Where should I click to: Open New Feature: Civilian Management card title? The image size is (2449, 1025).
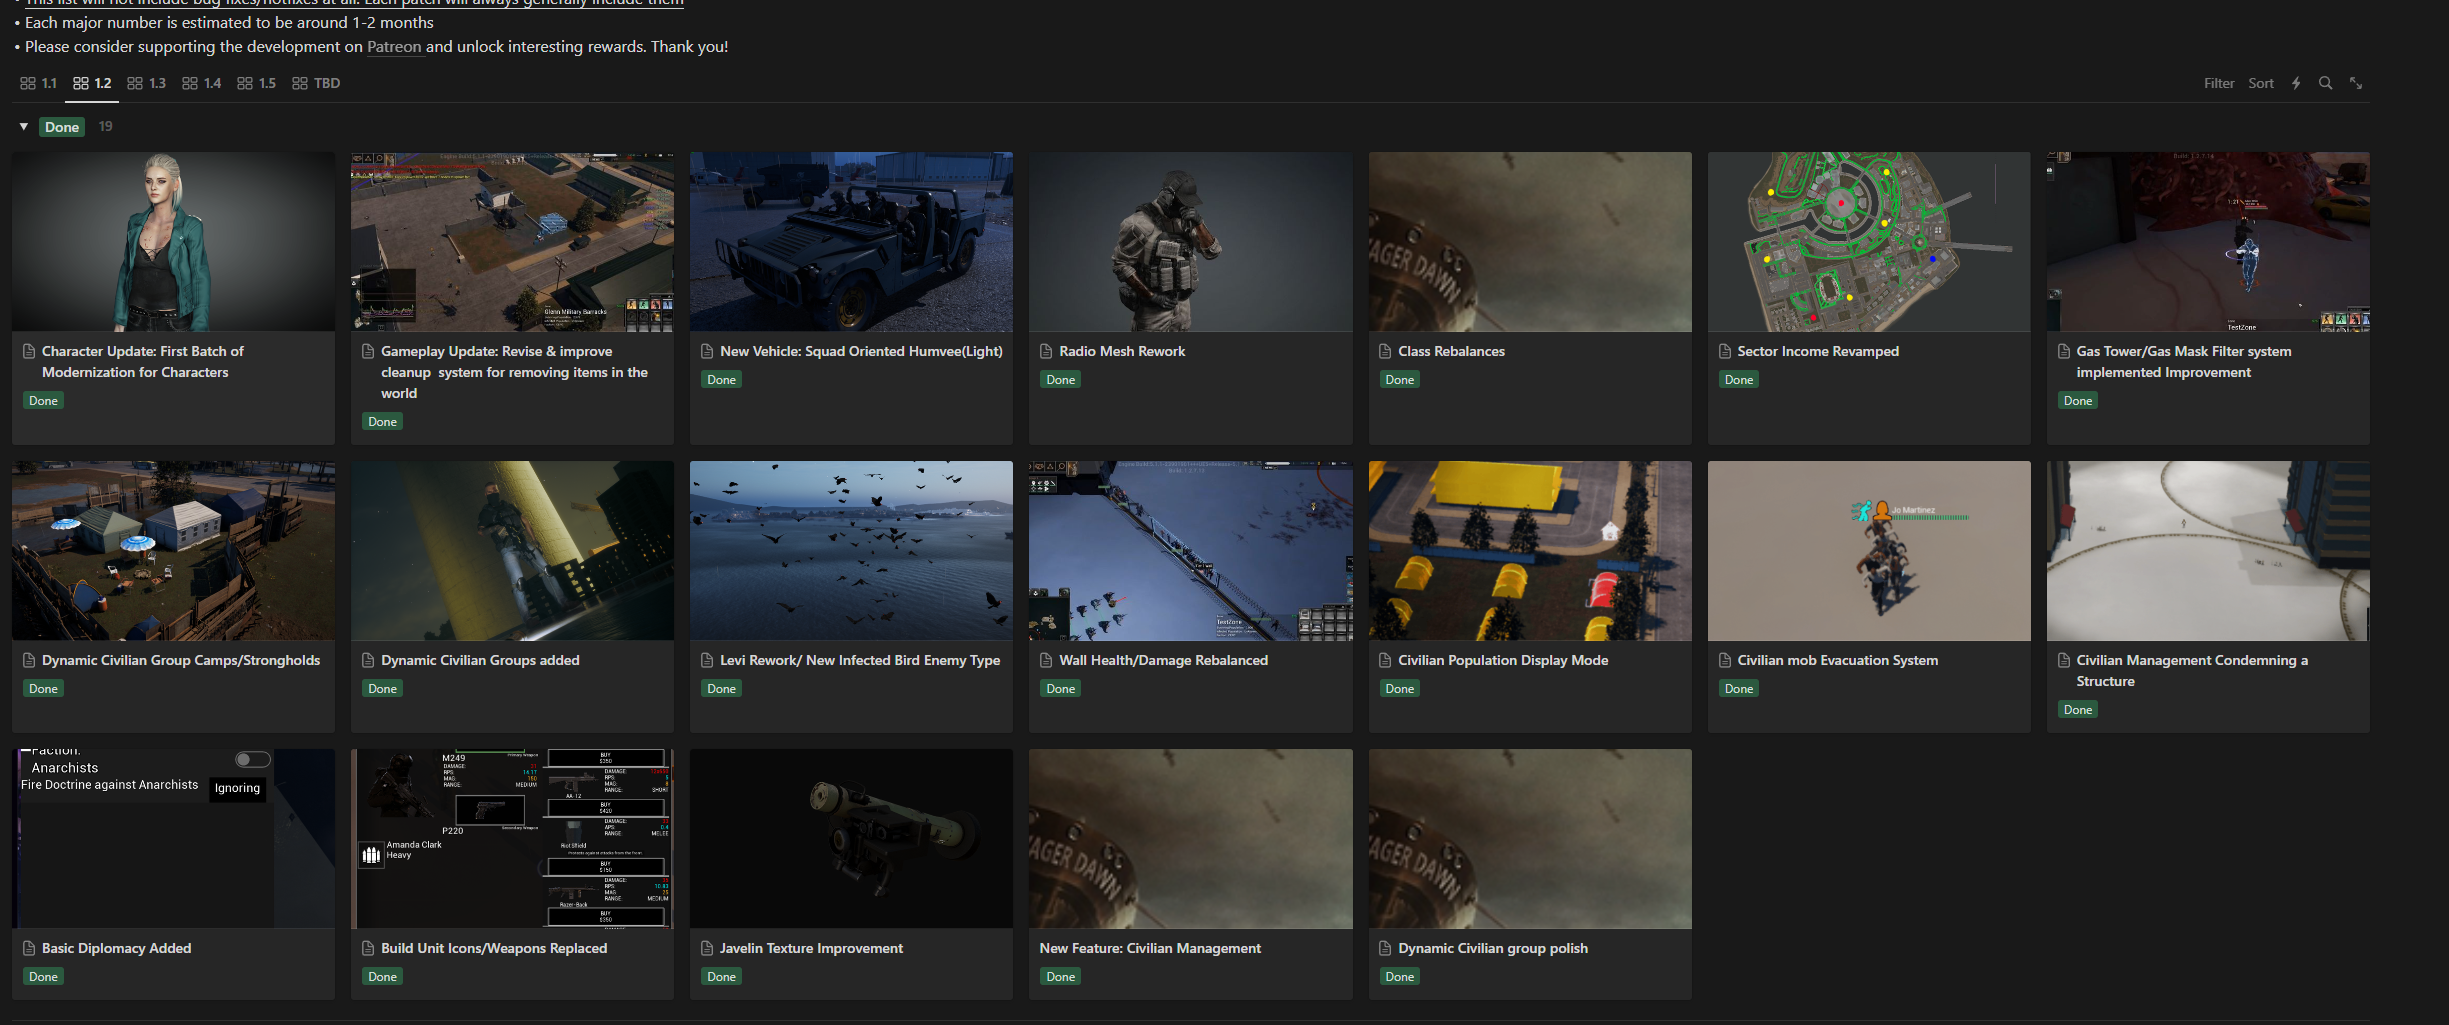(1150, 948)
